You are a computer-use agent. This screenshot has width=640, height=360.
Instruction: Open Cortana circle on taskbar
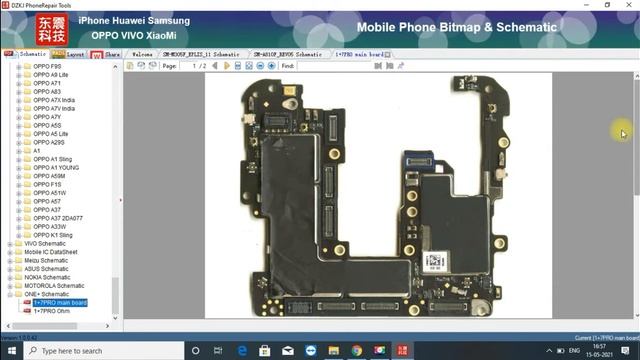[196, 351]
